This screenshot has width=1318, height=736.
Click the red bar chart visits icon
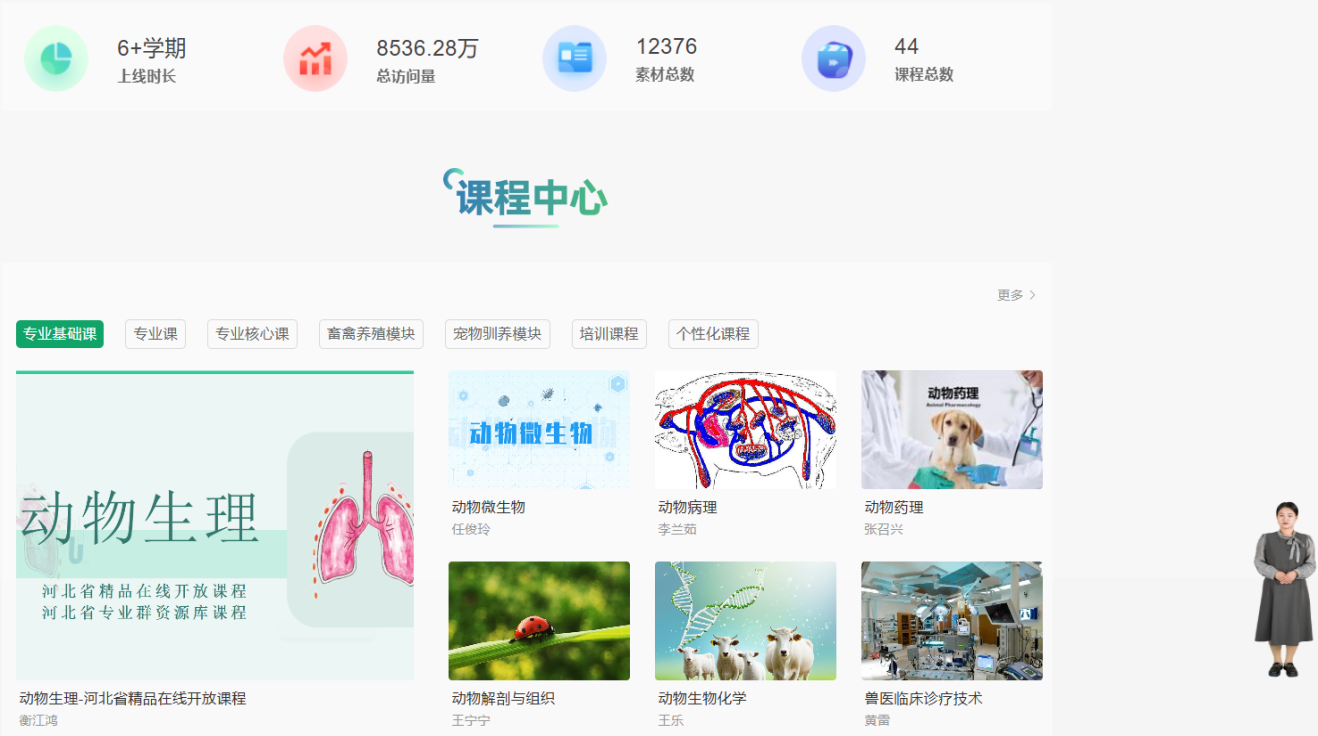315,59
